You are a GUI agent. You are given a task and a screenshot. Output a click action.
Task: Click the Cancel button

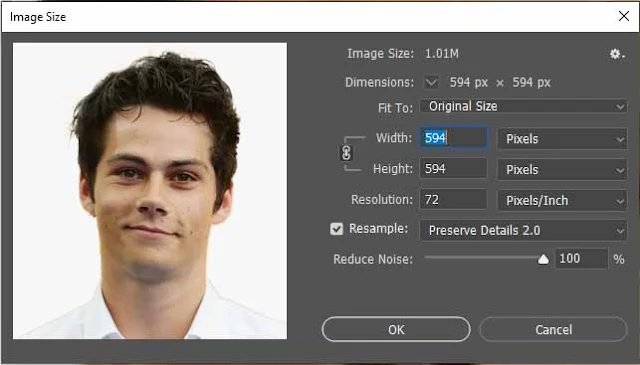553,329
